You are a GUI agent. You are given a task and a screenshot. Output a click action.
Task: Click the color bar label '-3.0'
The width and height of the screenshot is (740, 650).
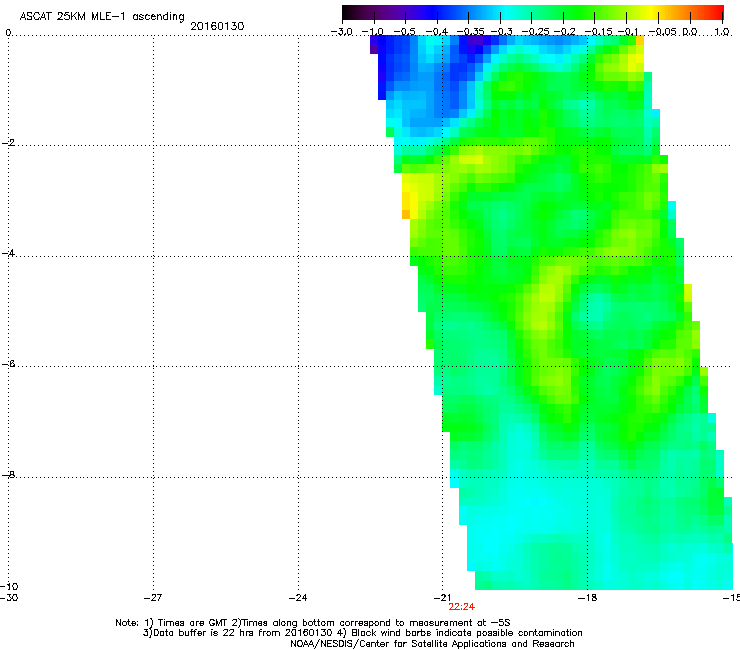point(341,32)
